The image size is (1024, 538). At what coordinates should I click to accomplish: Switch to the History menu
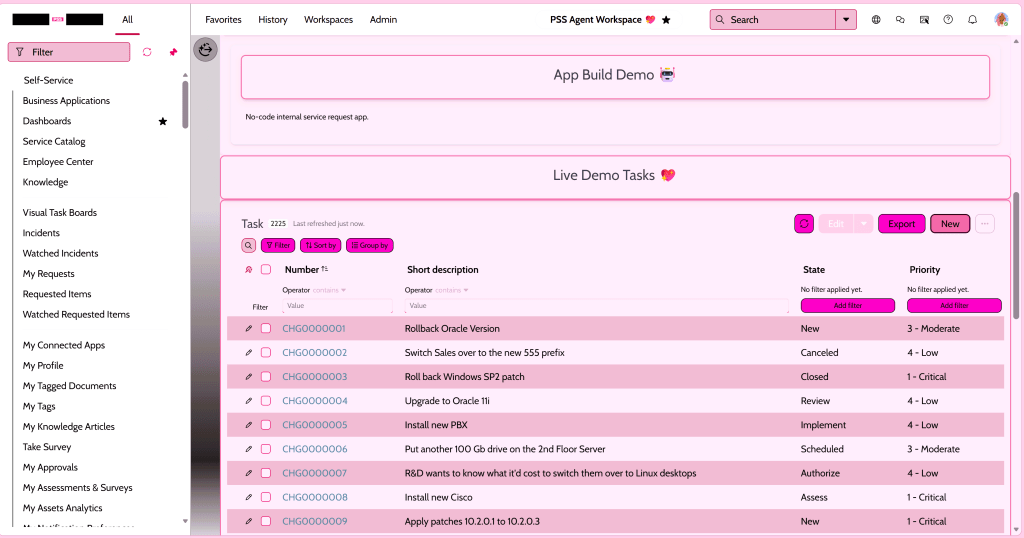click(272, 20)
